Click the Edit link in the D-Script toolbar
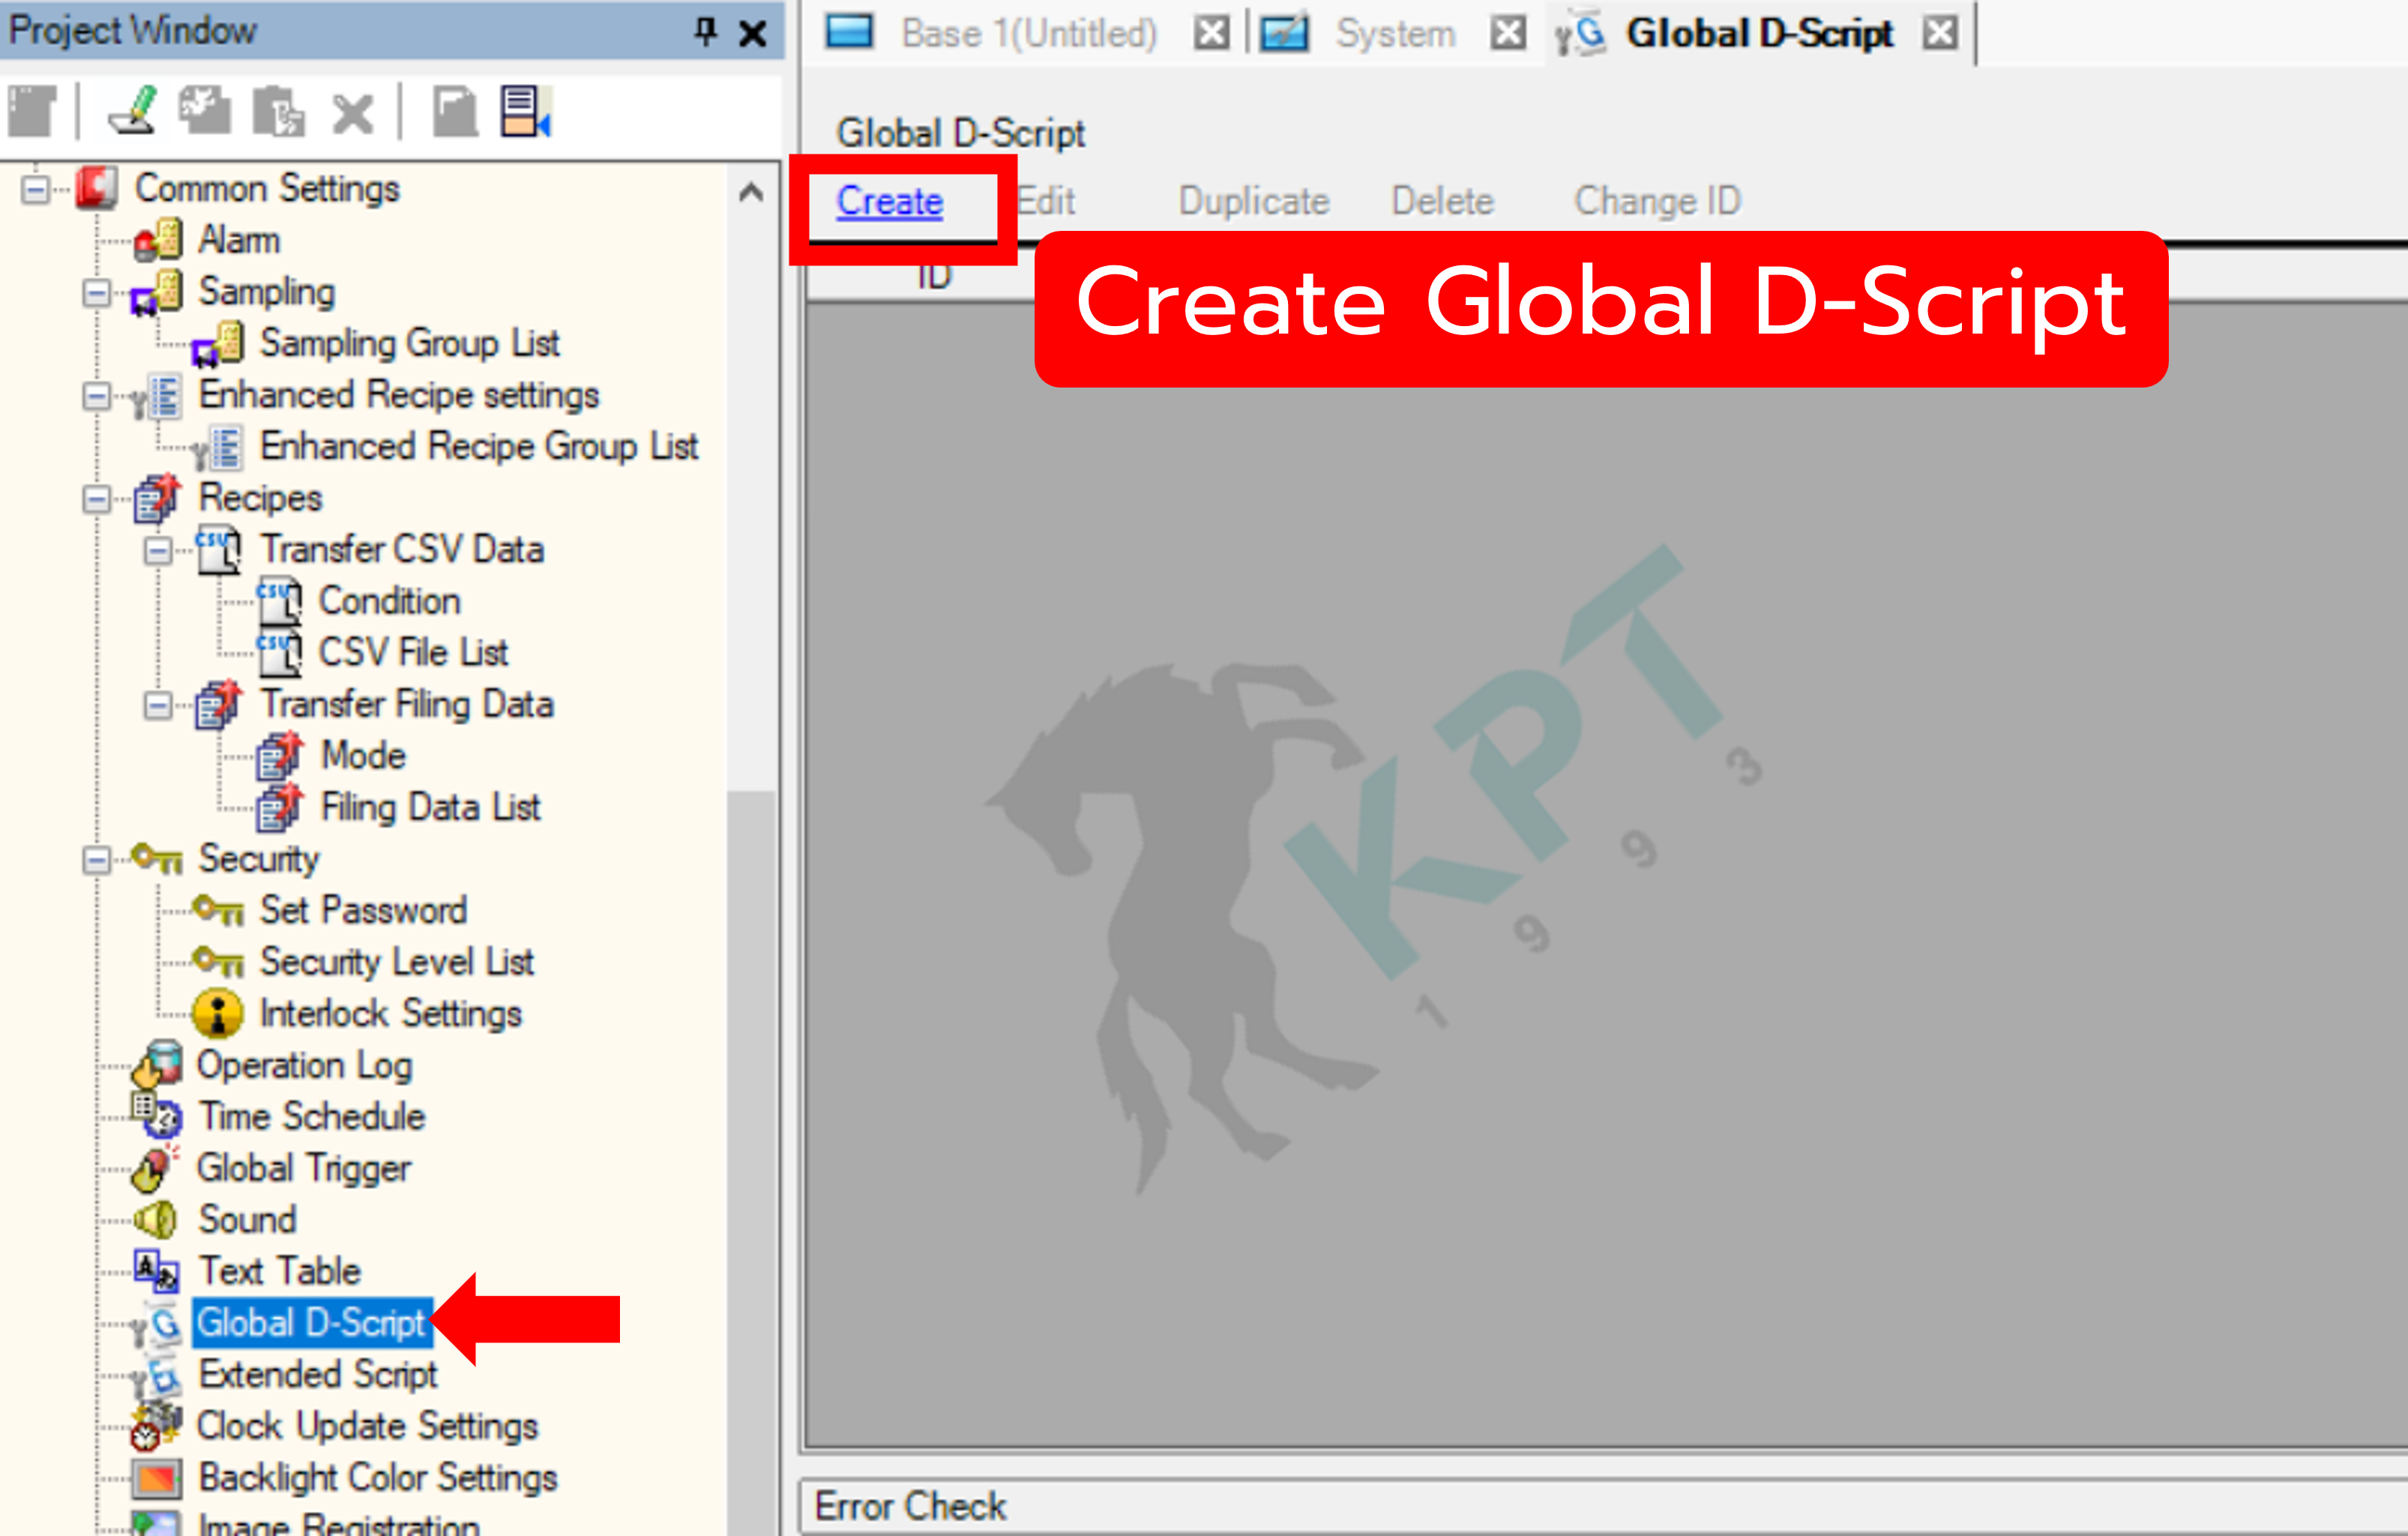2408x1536 pixels. (1046, 201)
